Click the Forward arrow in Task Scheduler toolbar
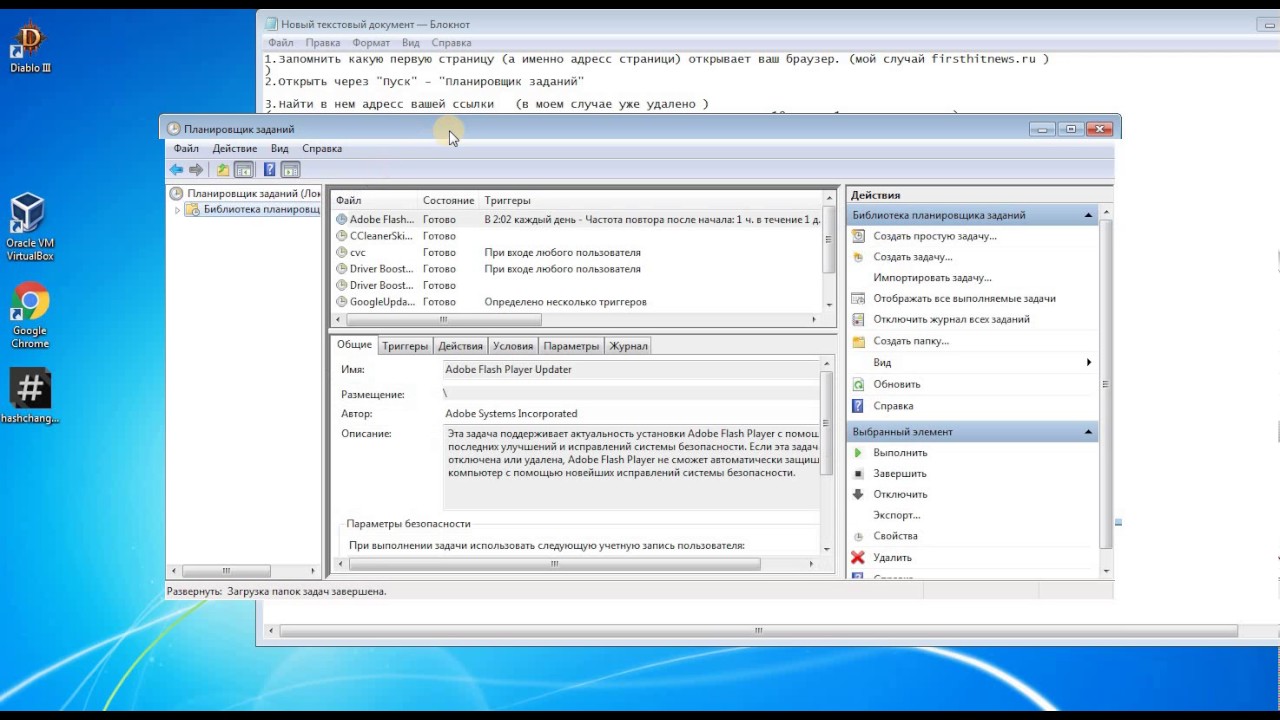 (x=196, y=170)
